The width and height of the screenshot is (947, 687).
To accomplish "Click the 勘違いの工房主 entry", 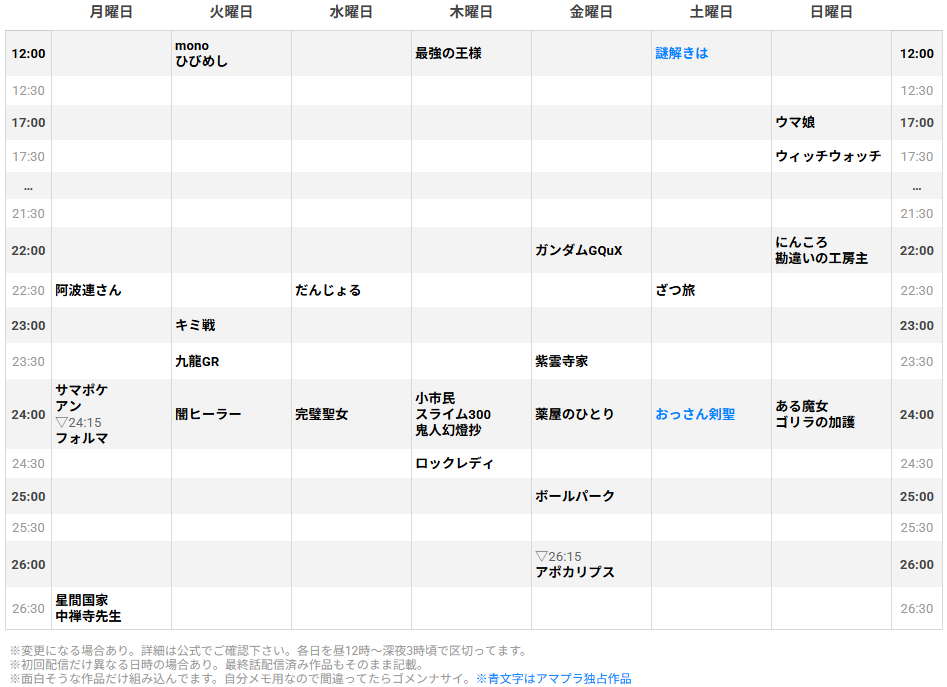I will pos(821,258).
